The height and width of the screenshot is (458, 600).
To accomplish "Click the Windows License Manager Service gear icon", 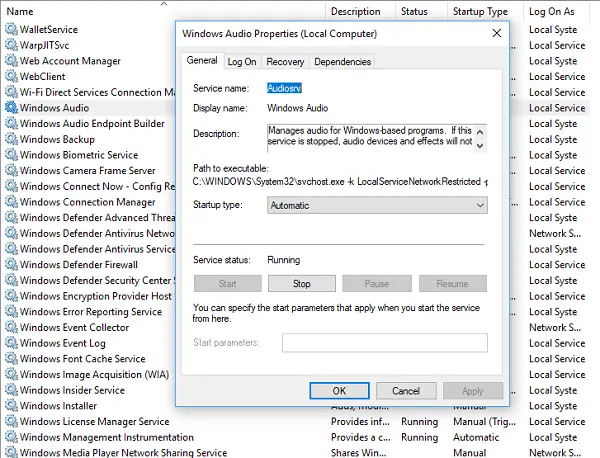I will [x=11, y=421].
